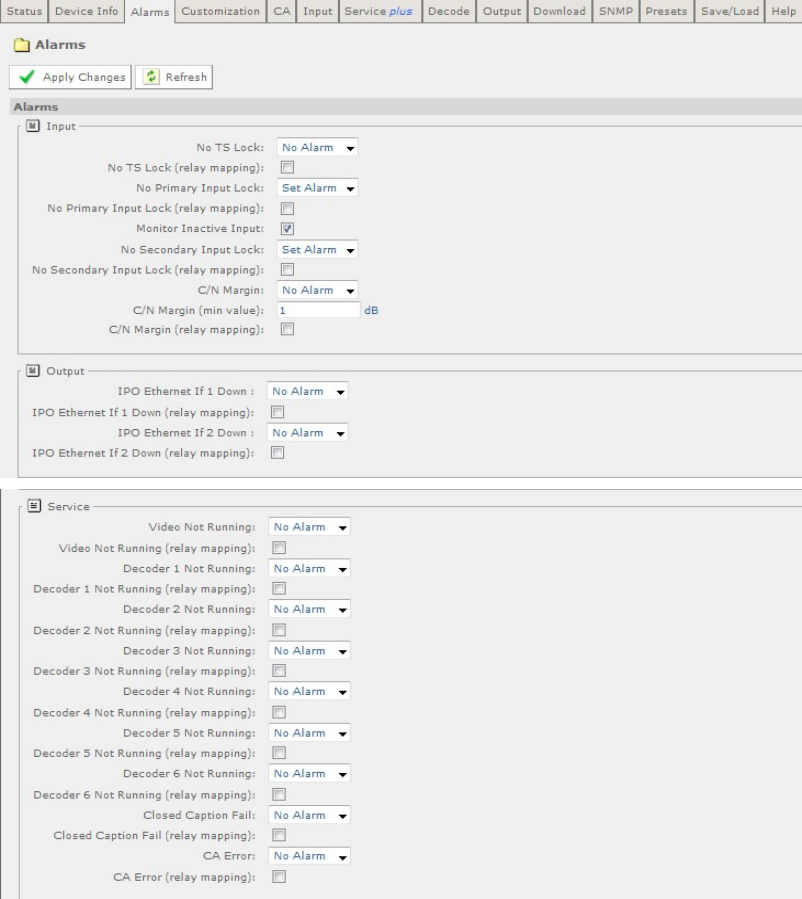Open the Device Info tab
This screenshot has height=899, width=802.
(x=87, y=11)
